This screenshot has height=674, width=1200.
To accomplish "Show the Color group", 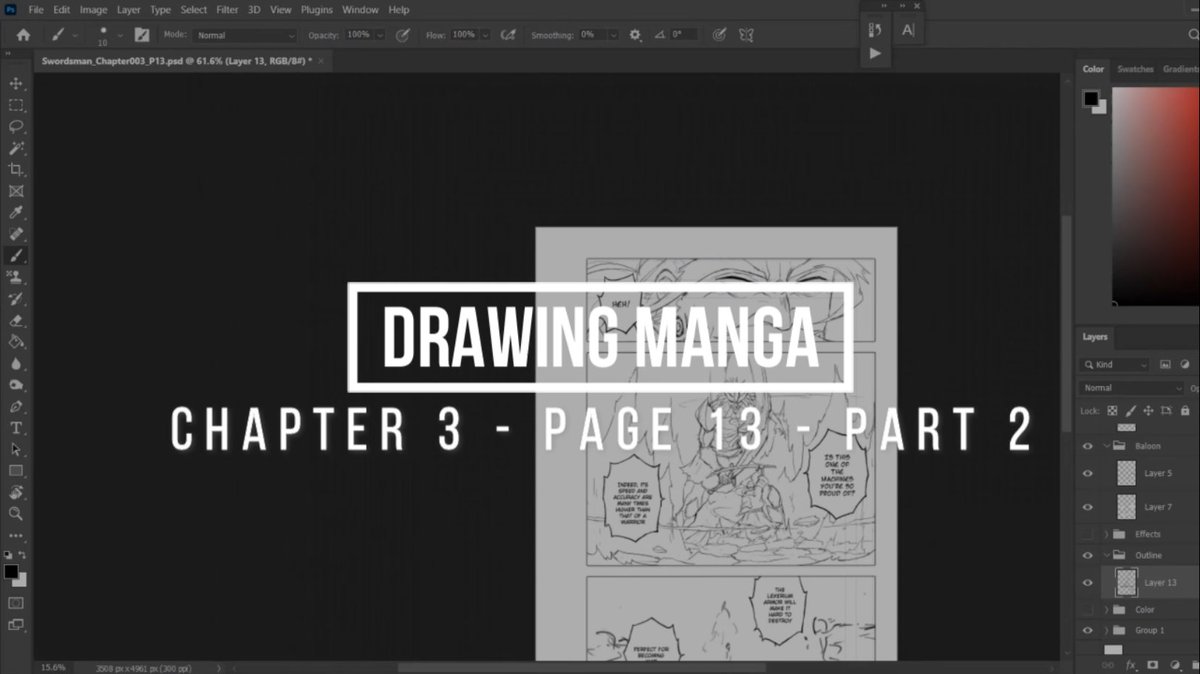I will [x=1088, y=609].
